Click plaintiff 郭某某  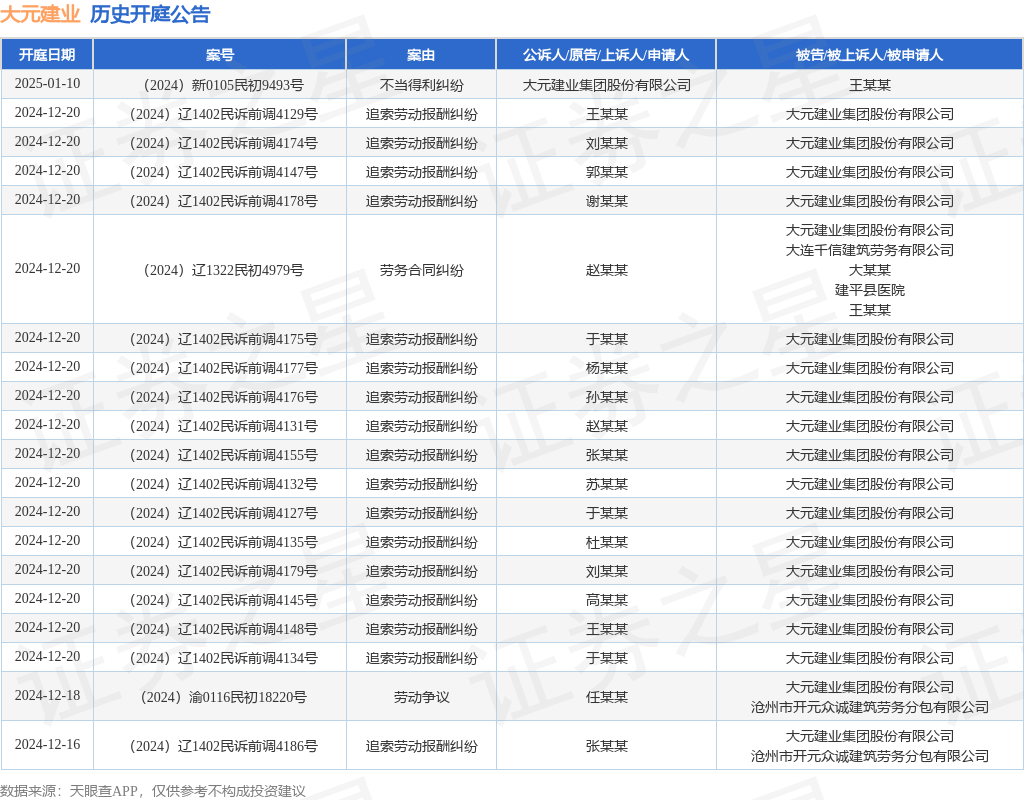click(606, 172)
